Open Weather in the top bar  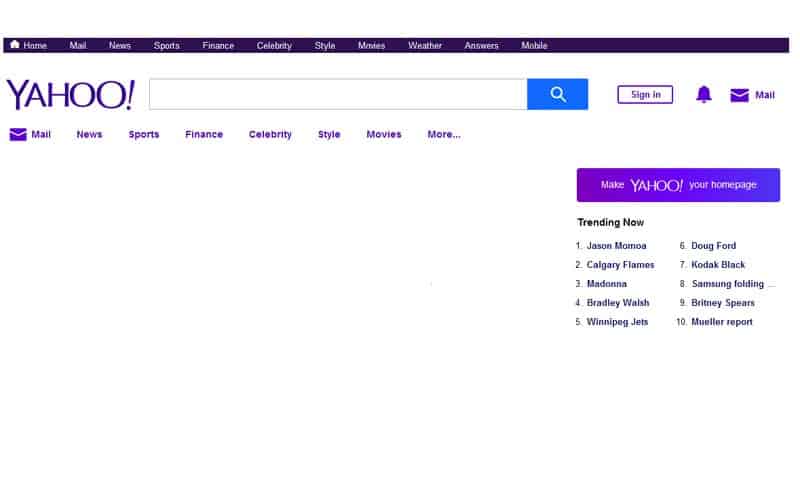424,45
